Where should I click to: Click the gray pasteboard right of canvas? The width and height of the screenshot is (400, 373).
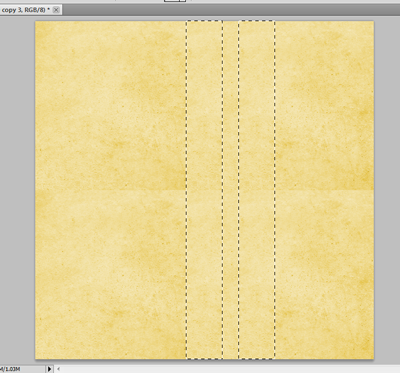[x=387, y=190]
